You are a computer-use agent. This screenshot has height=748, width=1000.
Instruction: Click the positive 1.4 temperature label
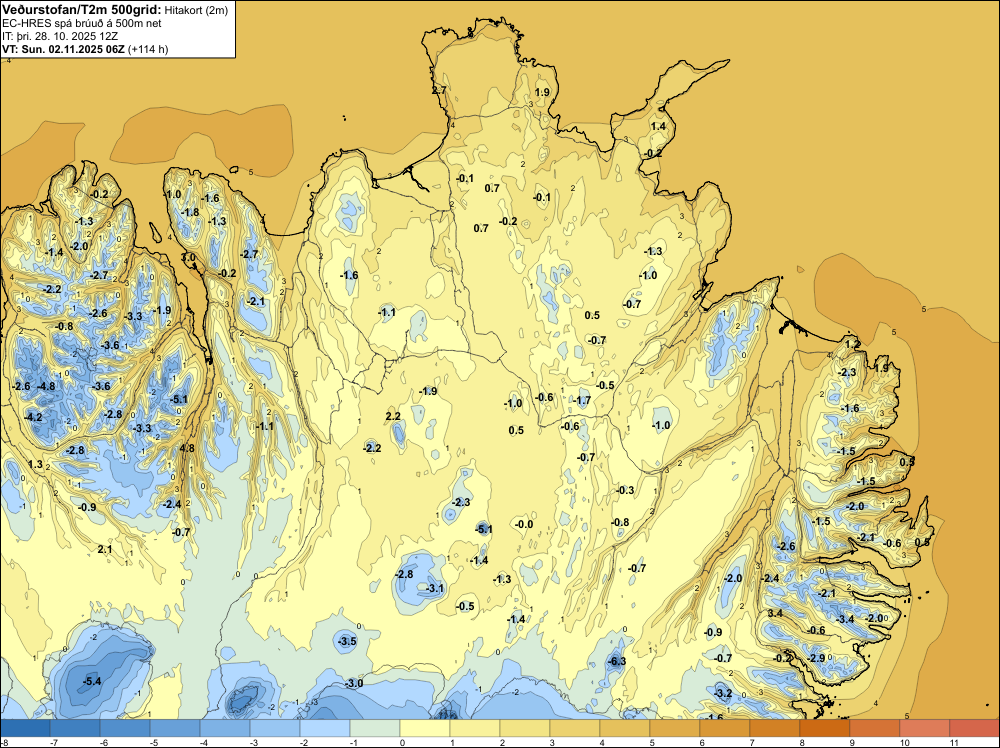point(658,126)
